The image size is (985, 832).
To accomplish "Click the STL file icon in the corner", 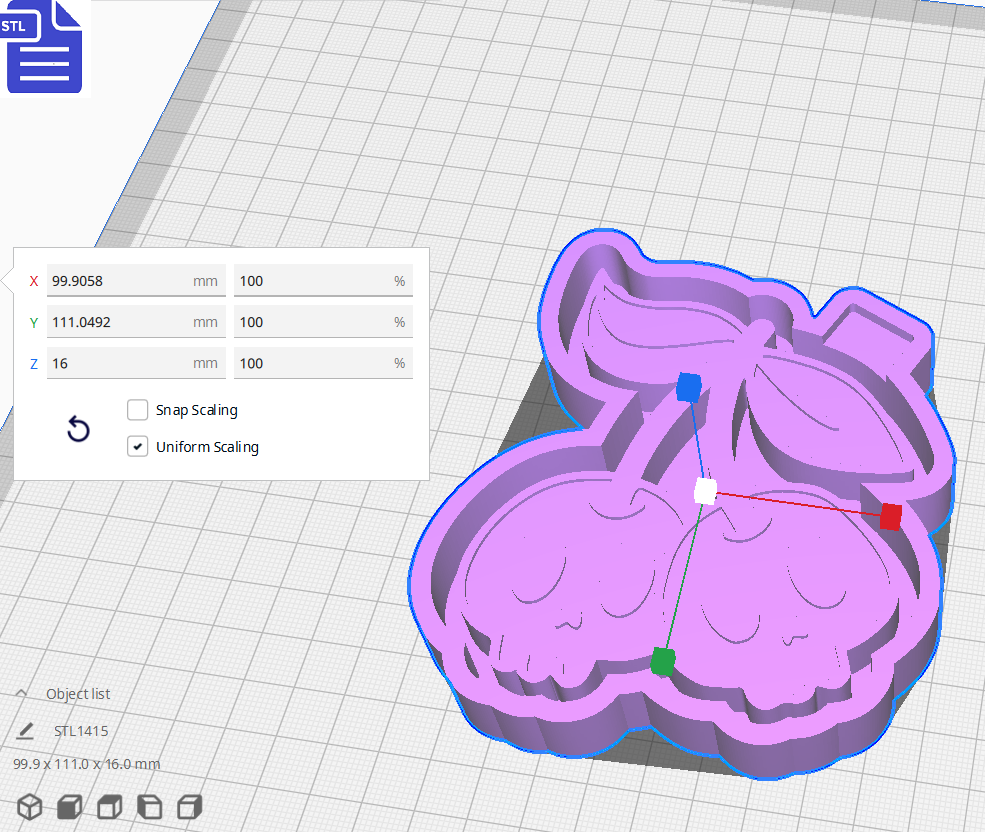I will tap(44, 47).
